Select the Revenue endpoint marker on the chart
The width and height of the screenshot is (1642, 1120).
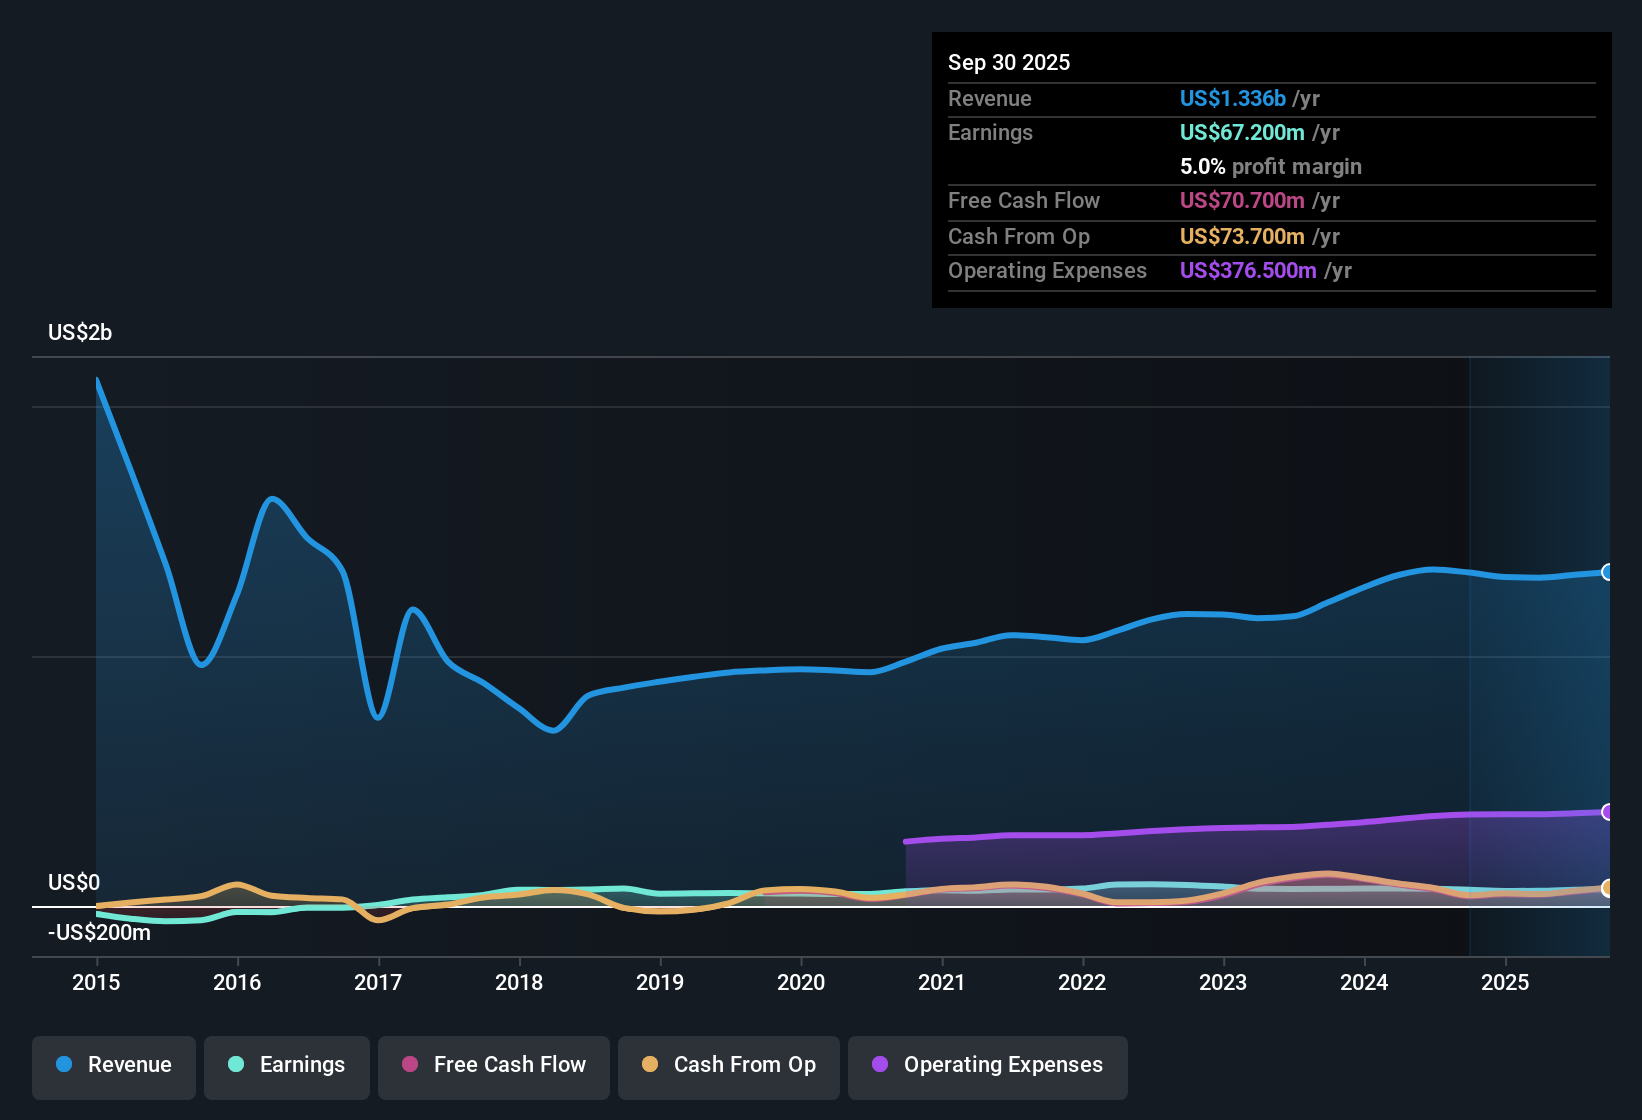(x=1608, y=571)
